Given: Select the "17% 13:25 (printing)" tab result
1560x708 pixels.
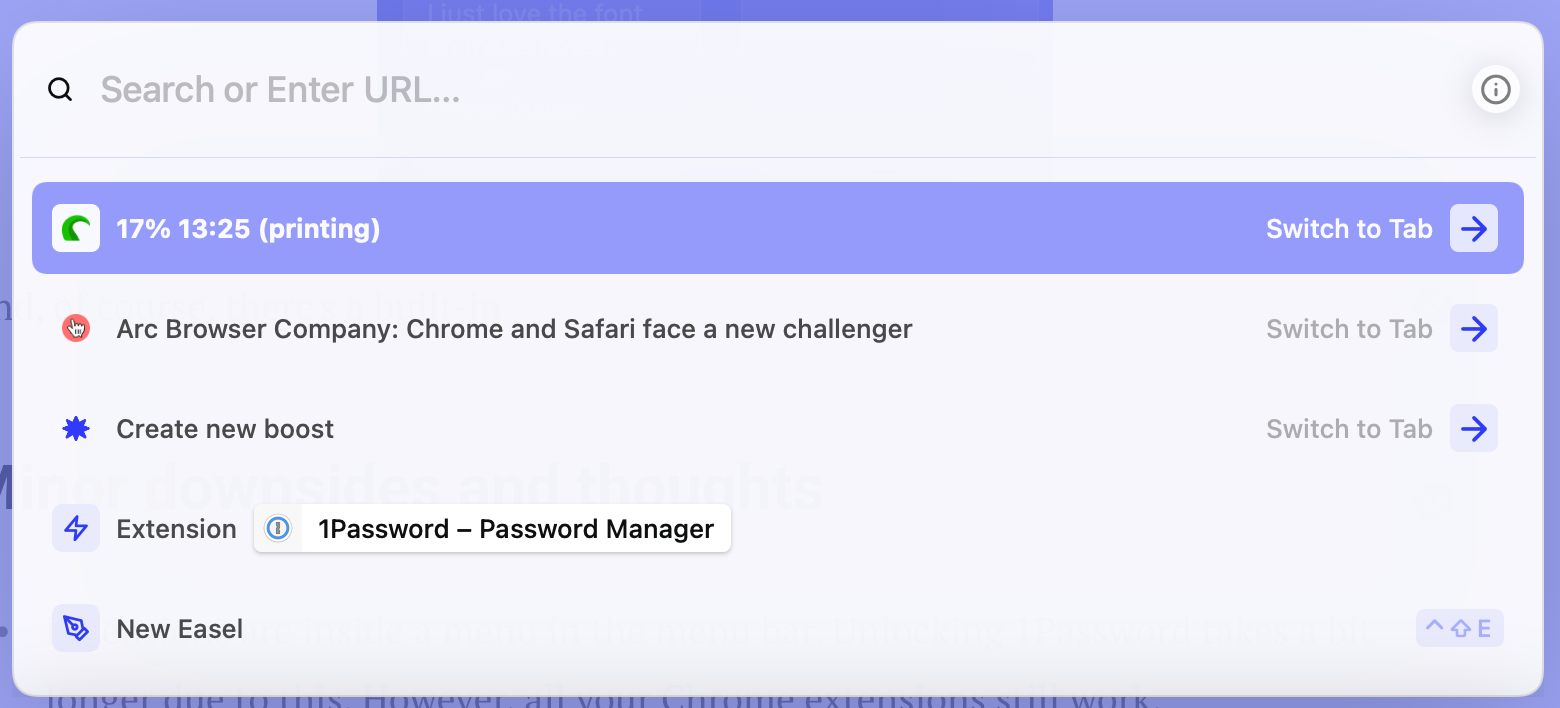Looking at the screenshot, I should [248, 229].
